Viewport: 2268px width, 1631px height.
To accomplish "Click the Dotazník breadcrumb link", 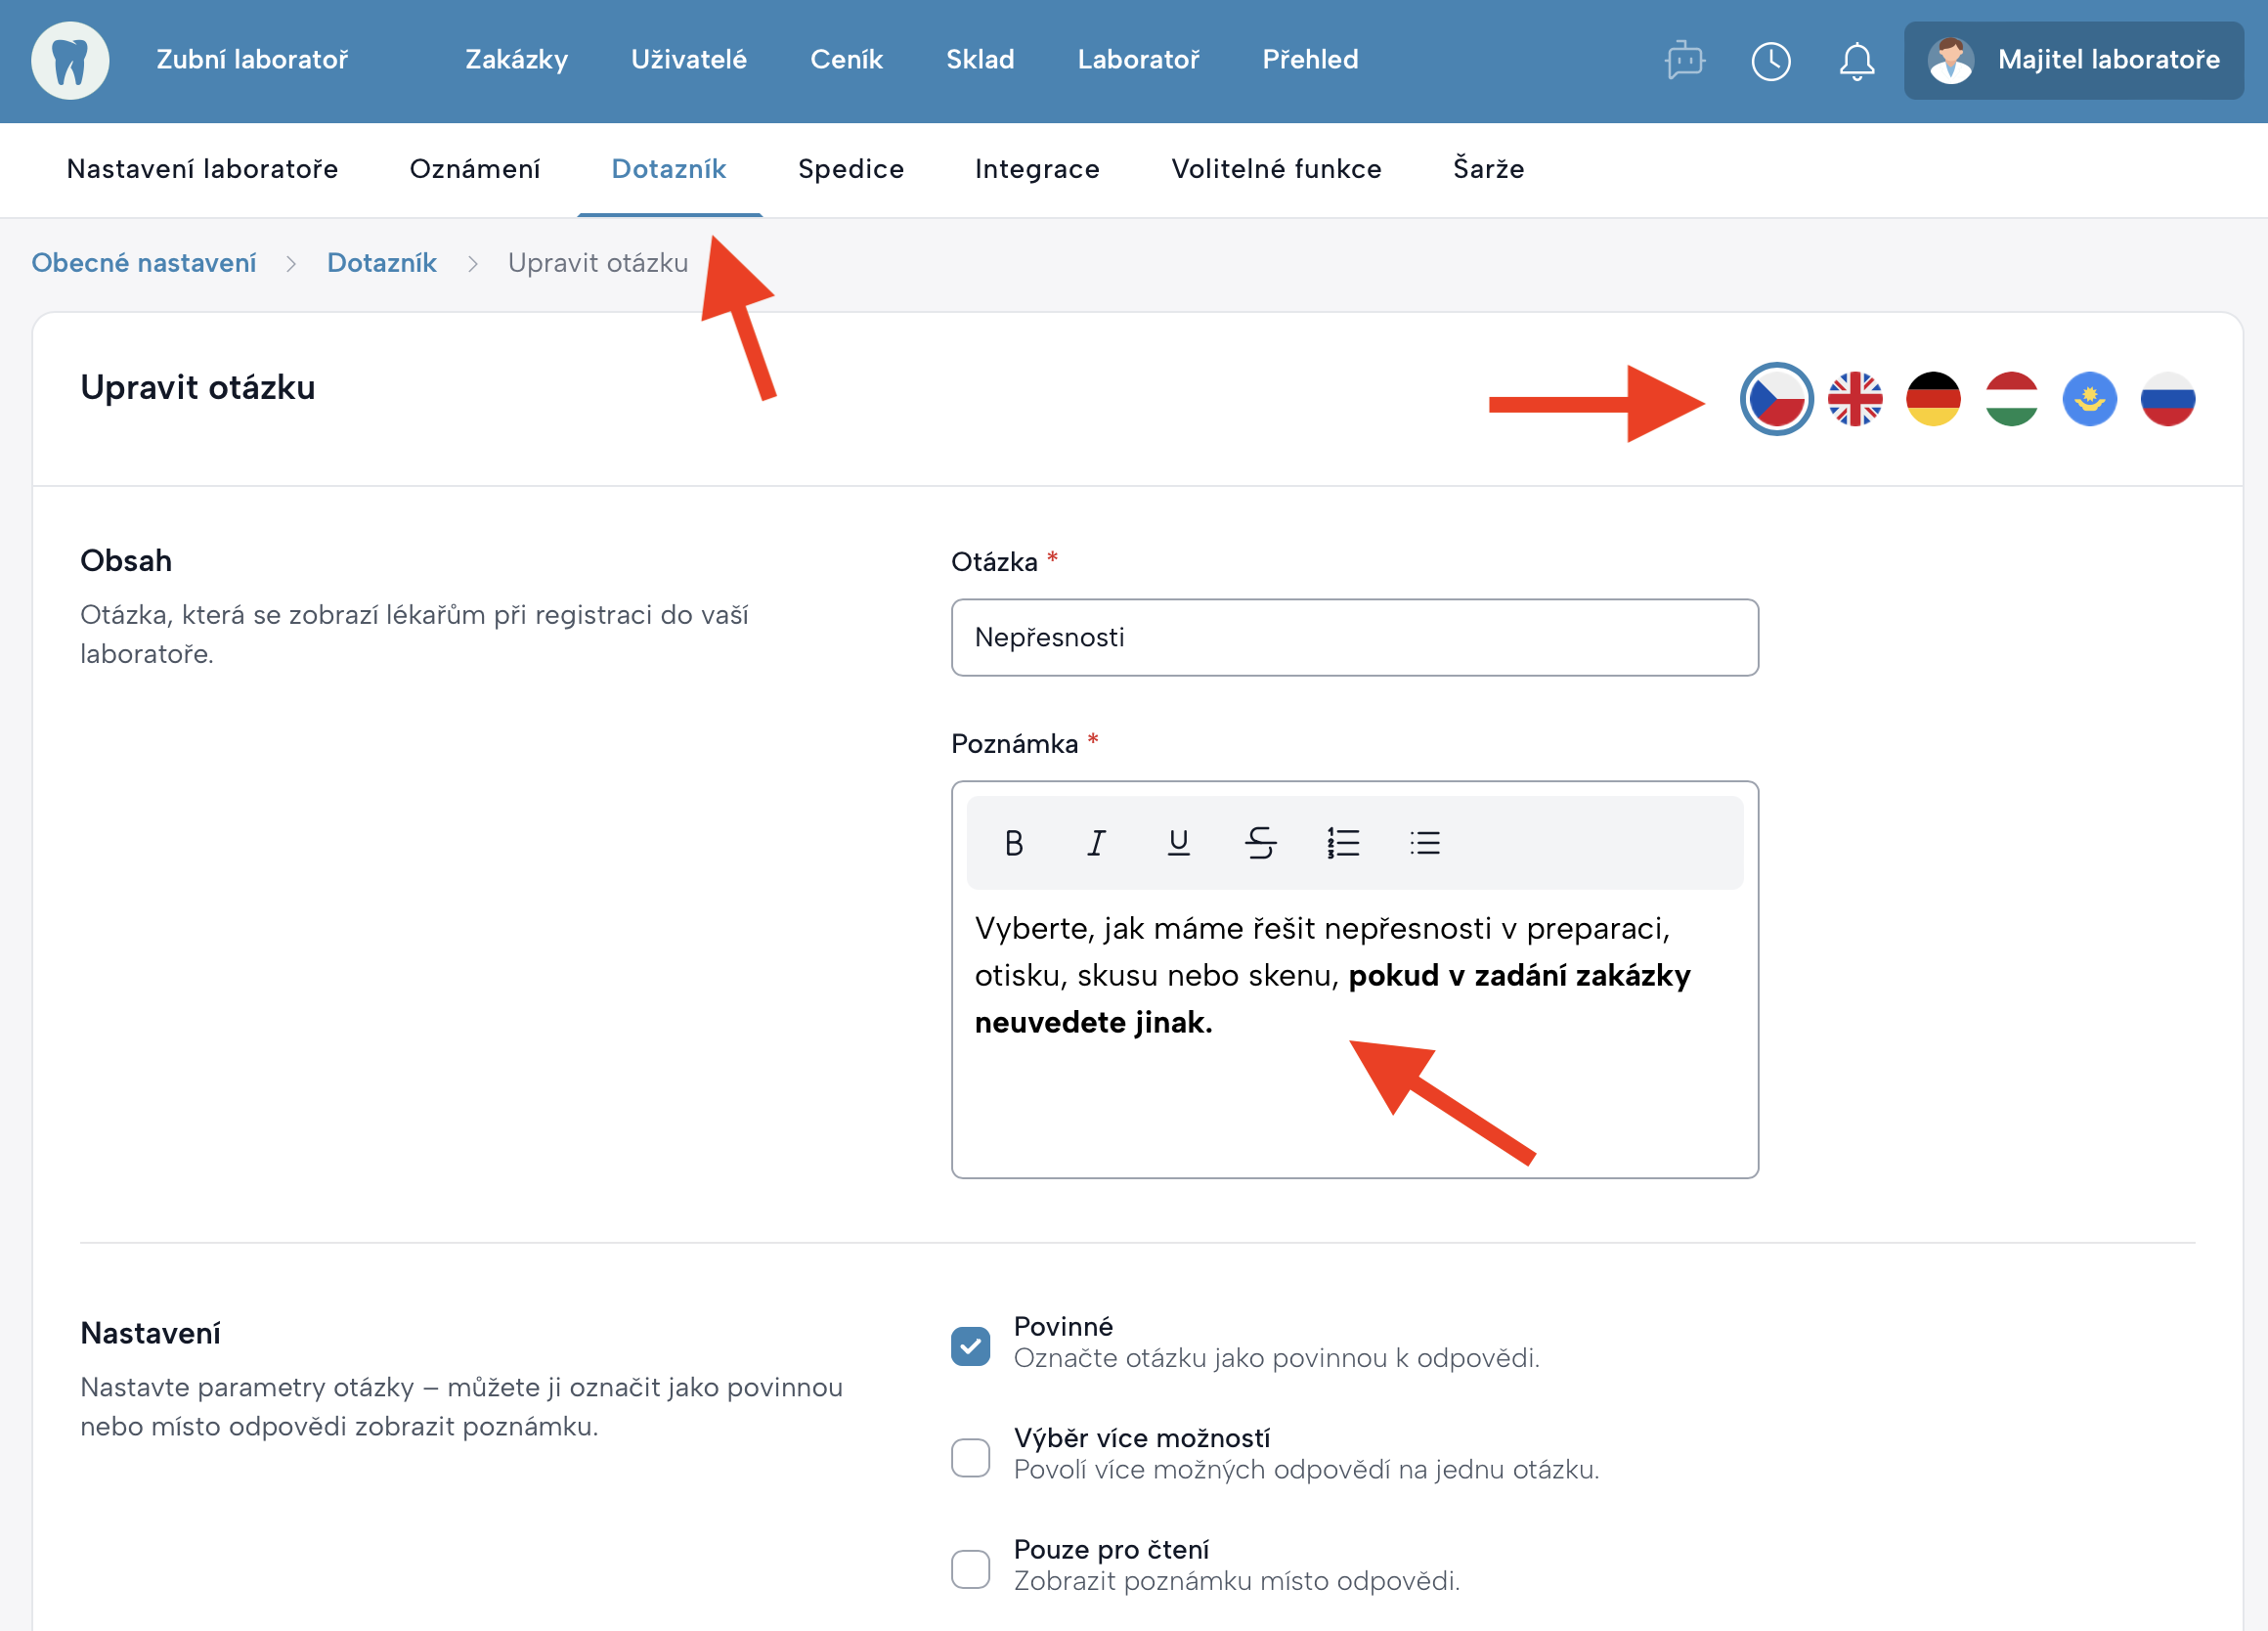I will pyautogui.click(x=381, y=263).
